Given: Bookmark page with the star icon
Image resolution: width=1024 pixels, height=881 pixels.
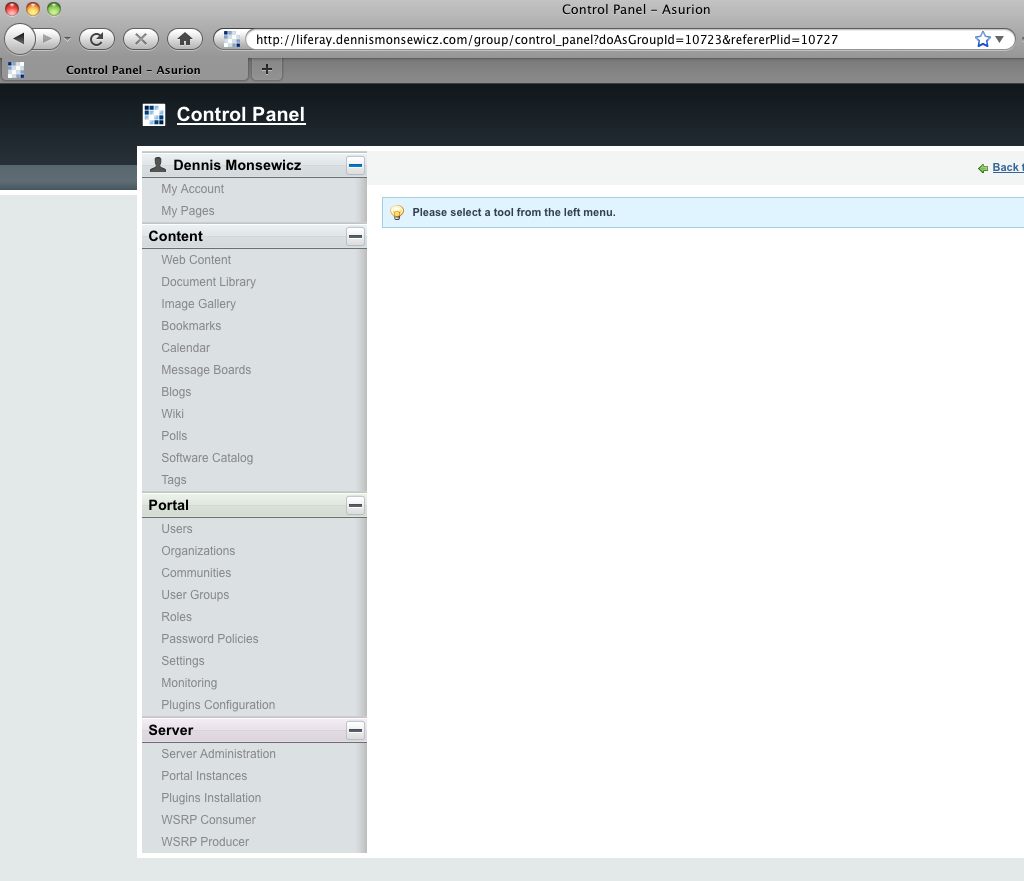Looking at the screenshot, I should tap(982, 39).
